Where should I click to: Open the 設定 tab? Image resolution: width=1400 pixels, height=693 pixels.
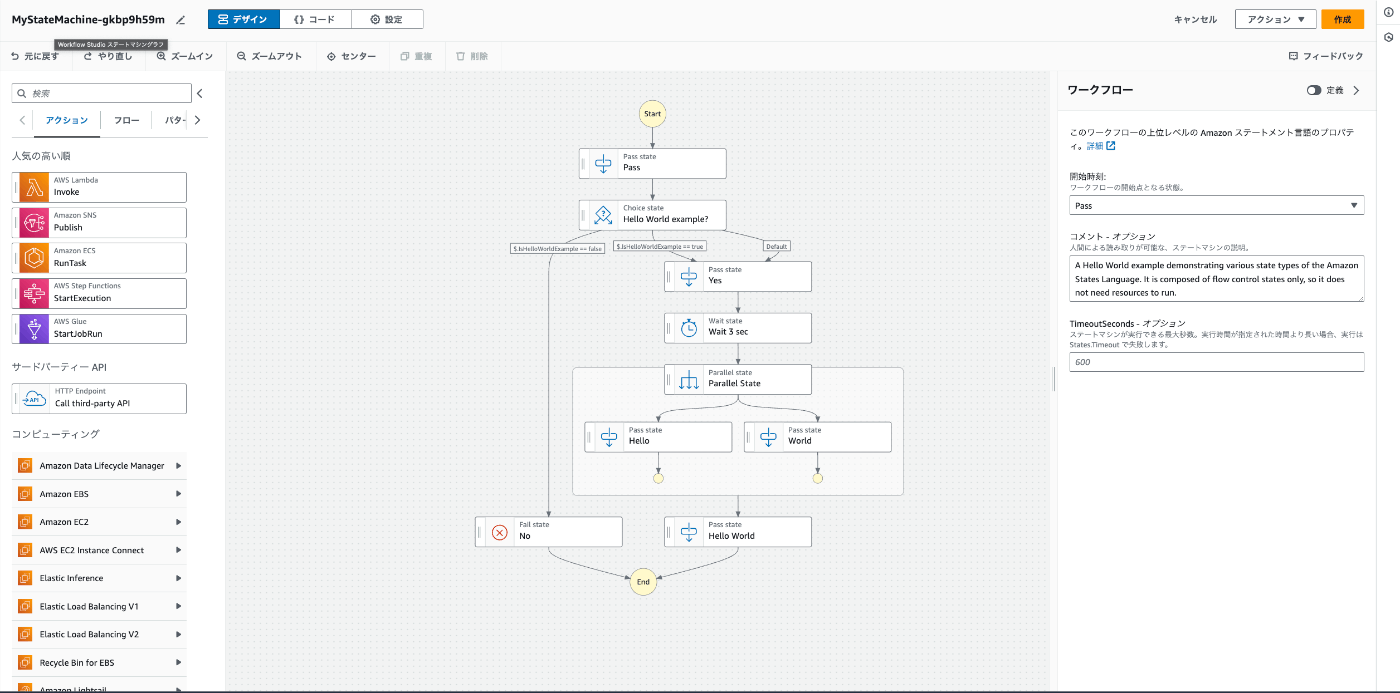tap(387, 19)
